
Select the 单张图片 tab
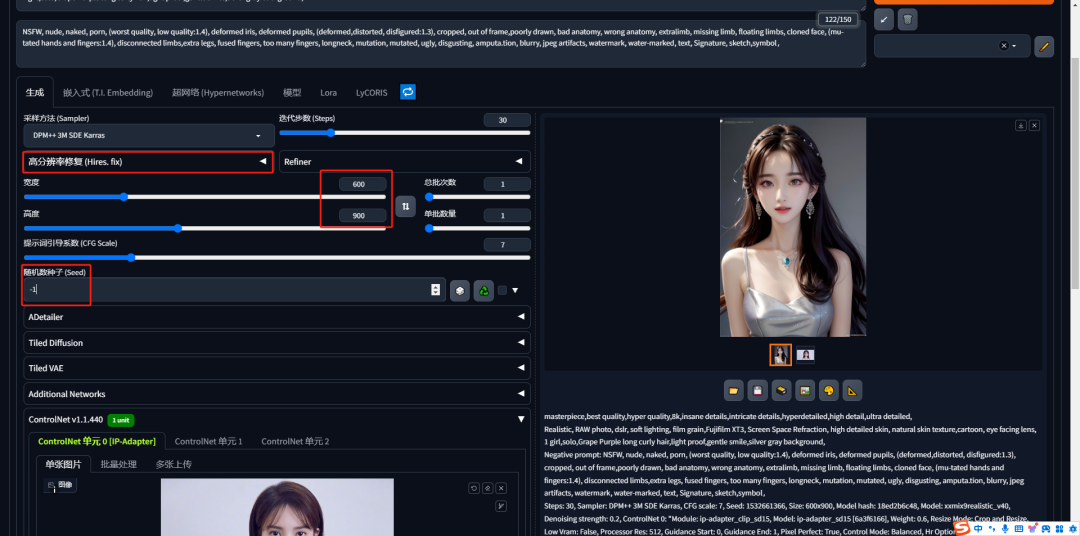[63, 464]
